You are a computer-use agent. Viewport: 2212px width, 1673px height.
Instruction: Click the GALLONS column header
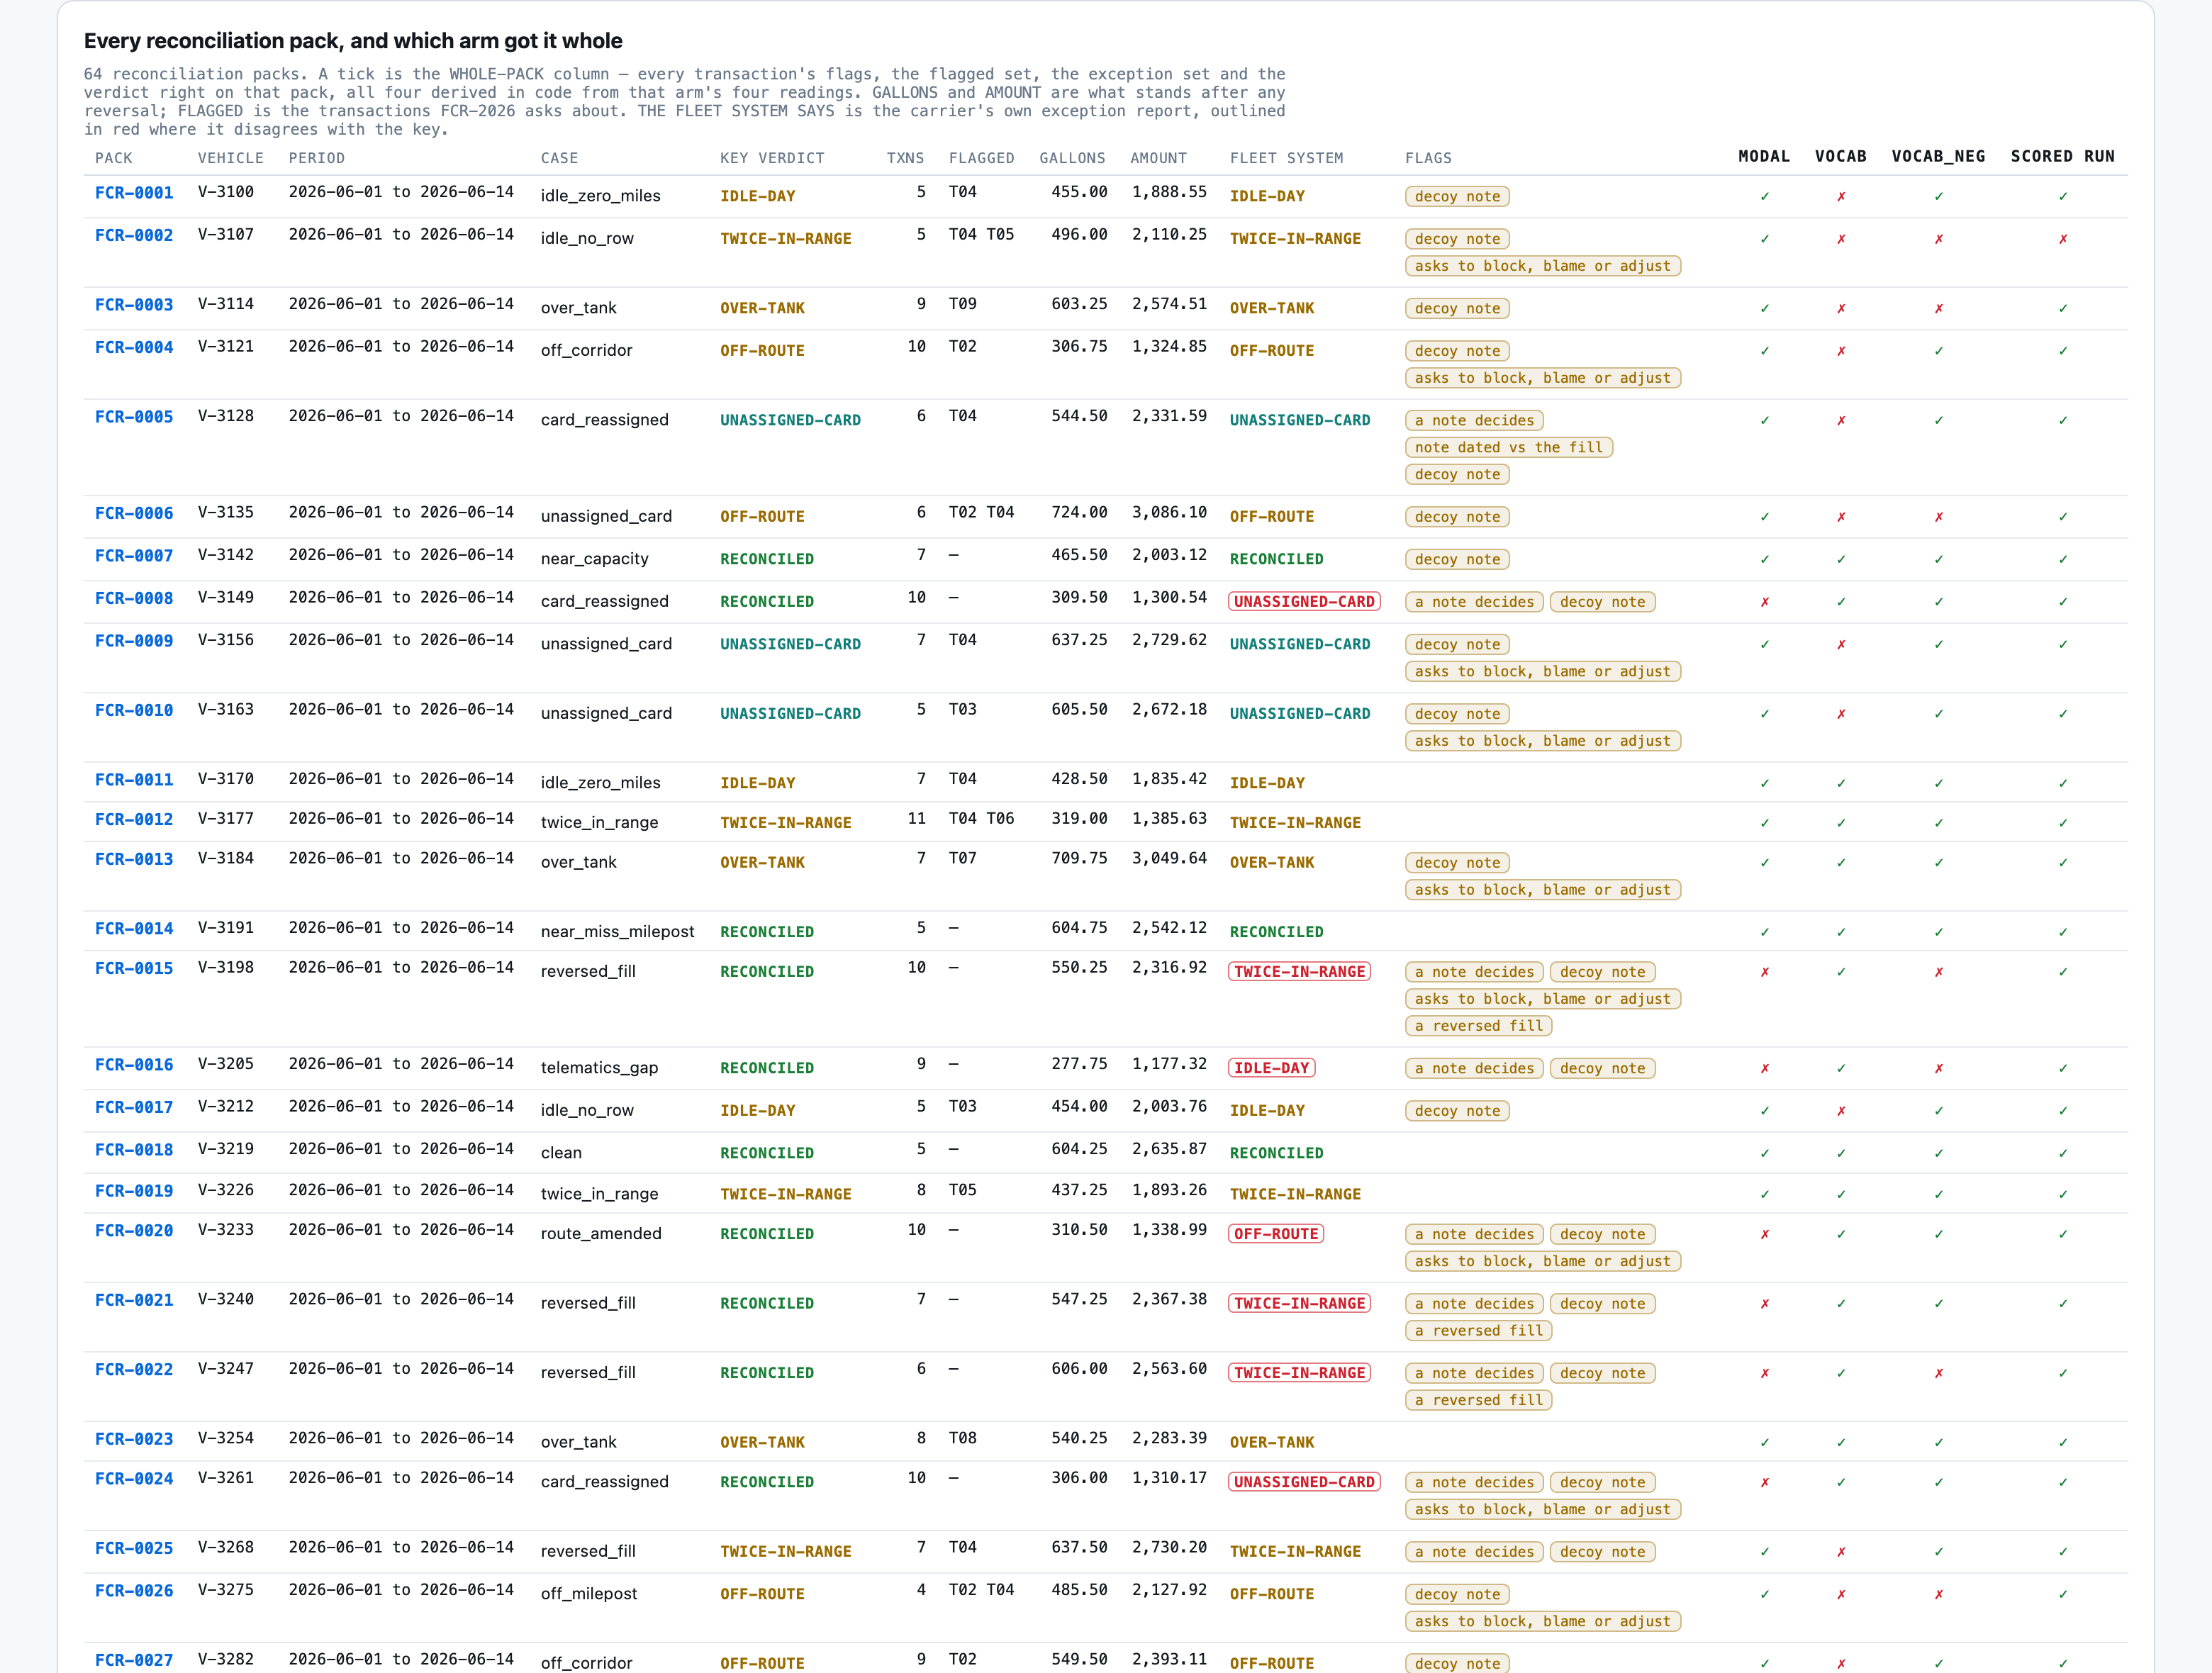pyautogui.click(x=1072, y=158)
